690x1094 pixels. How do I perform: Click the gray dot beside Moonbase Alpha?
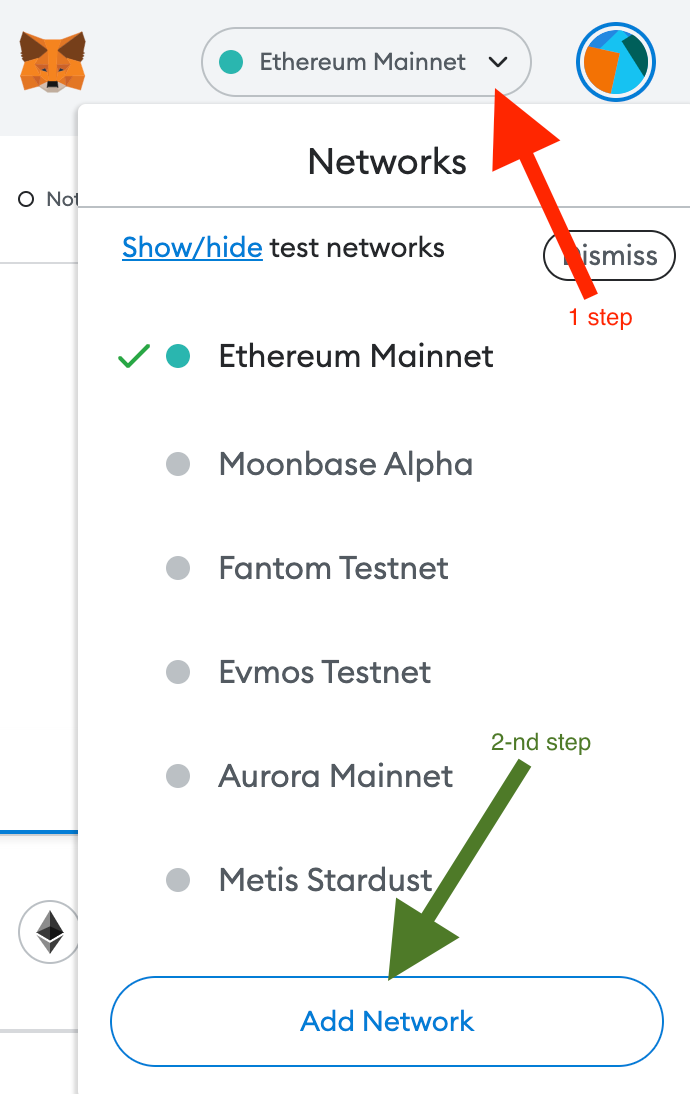click(178, 464)
